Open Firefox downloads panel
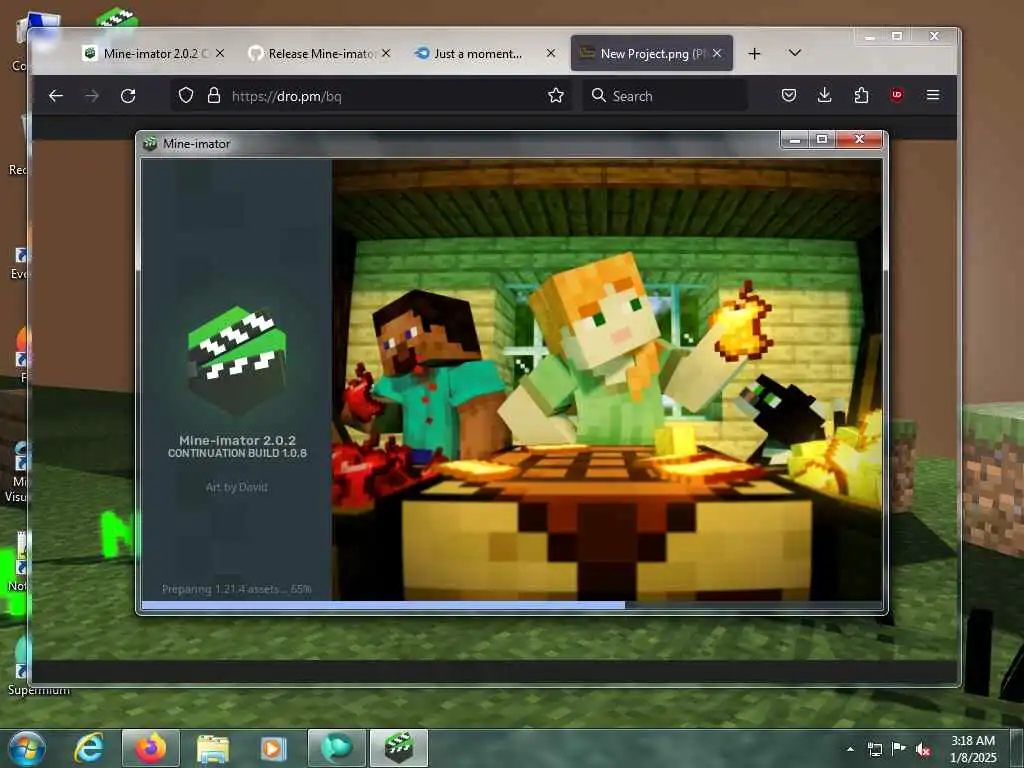The width and height of the screenshot is (1024, 768). 825,96
